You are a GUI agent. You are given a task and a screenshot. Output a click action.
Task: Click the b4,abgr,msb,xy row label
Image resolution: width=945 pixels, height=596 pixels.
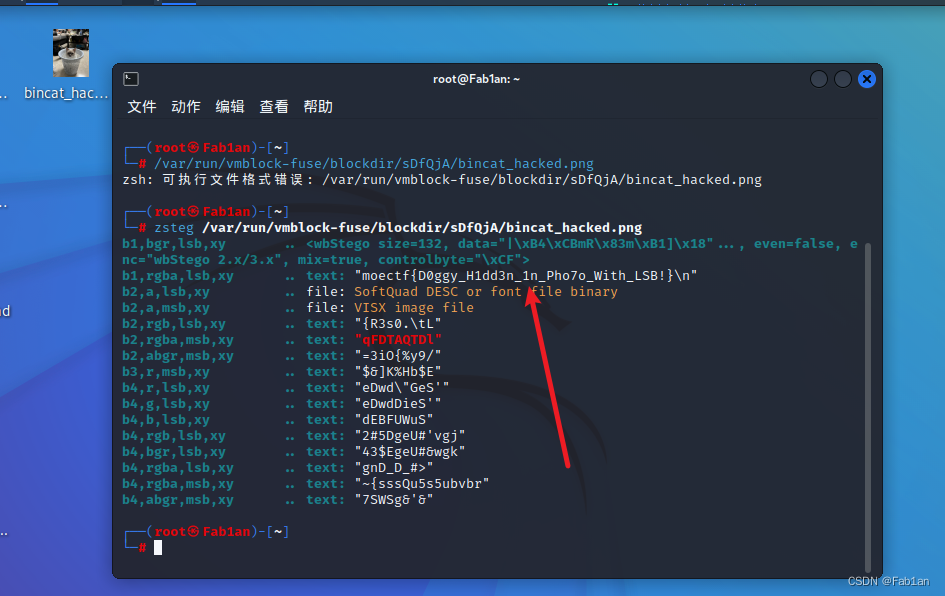click(x=178, y=500)
